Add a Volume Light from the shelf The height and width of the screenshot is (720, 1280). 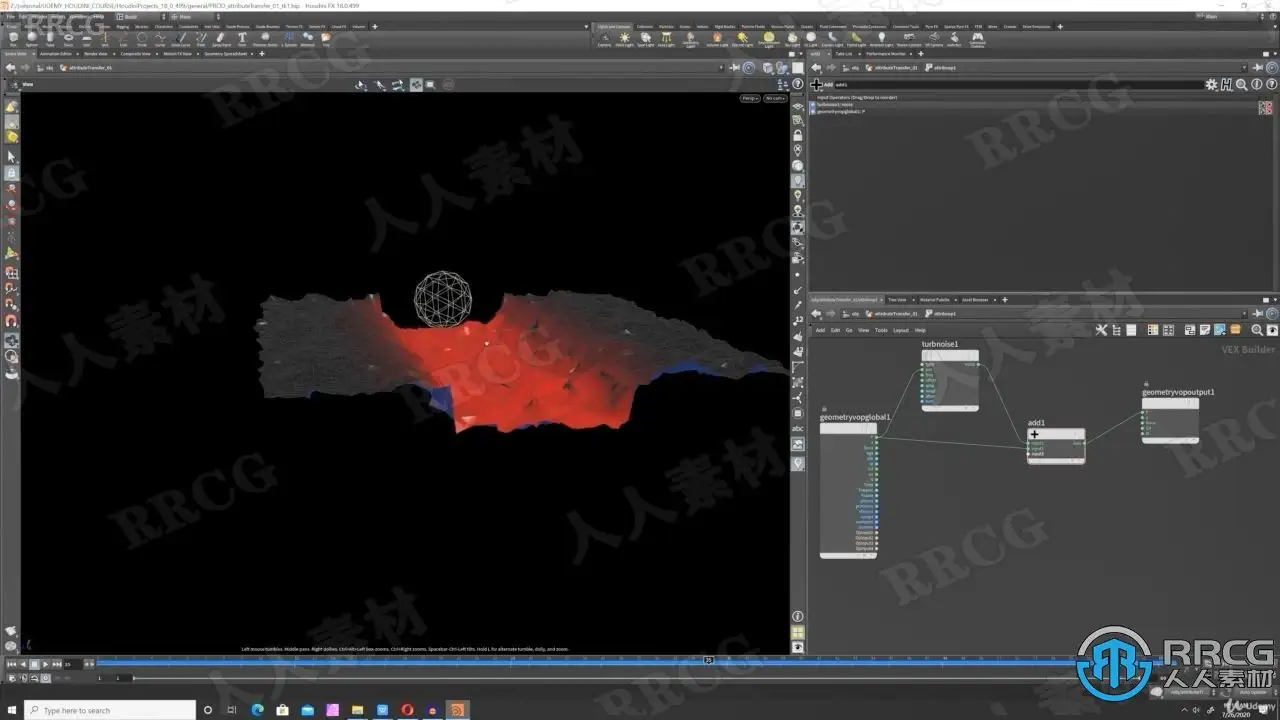click(x=717, y=39)
